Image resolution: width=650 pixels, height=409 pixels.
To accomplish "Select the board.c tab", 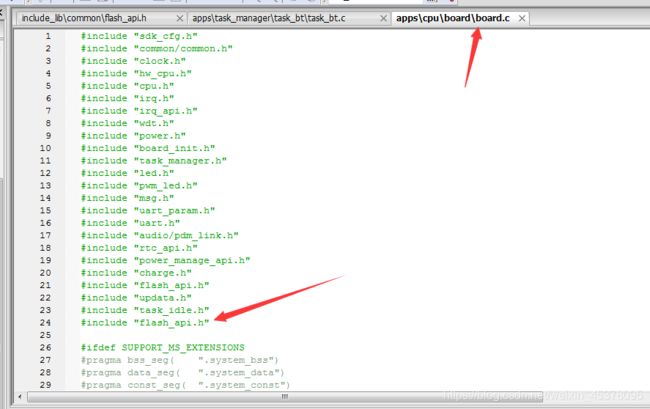I will tap(453, 18).
